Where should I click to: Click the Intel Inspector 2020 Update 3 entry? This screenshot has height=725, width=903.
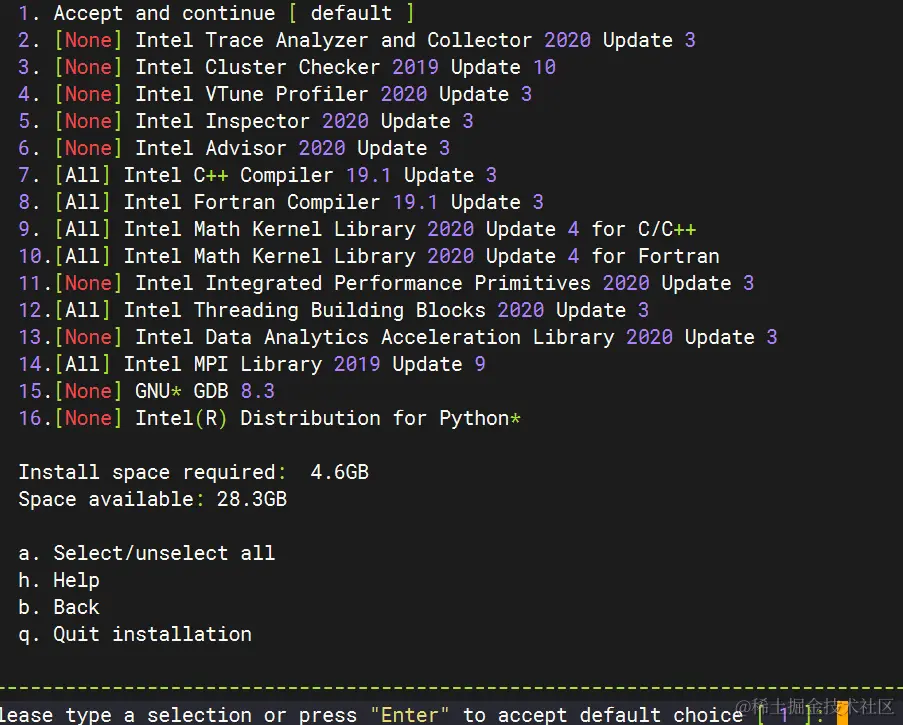click(x=245, y=122)
